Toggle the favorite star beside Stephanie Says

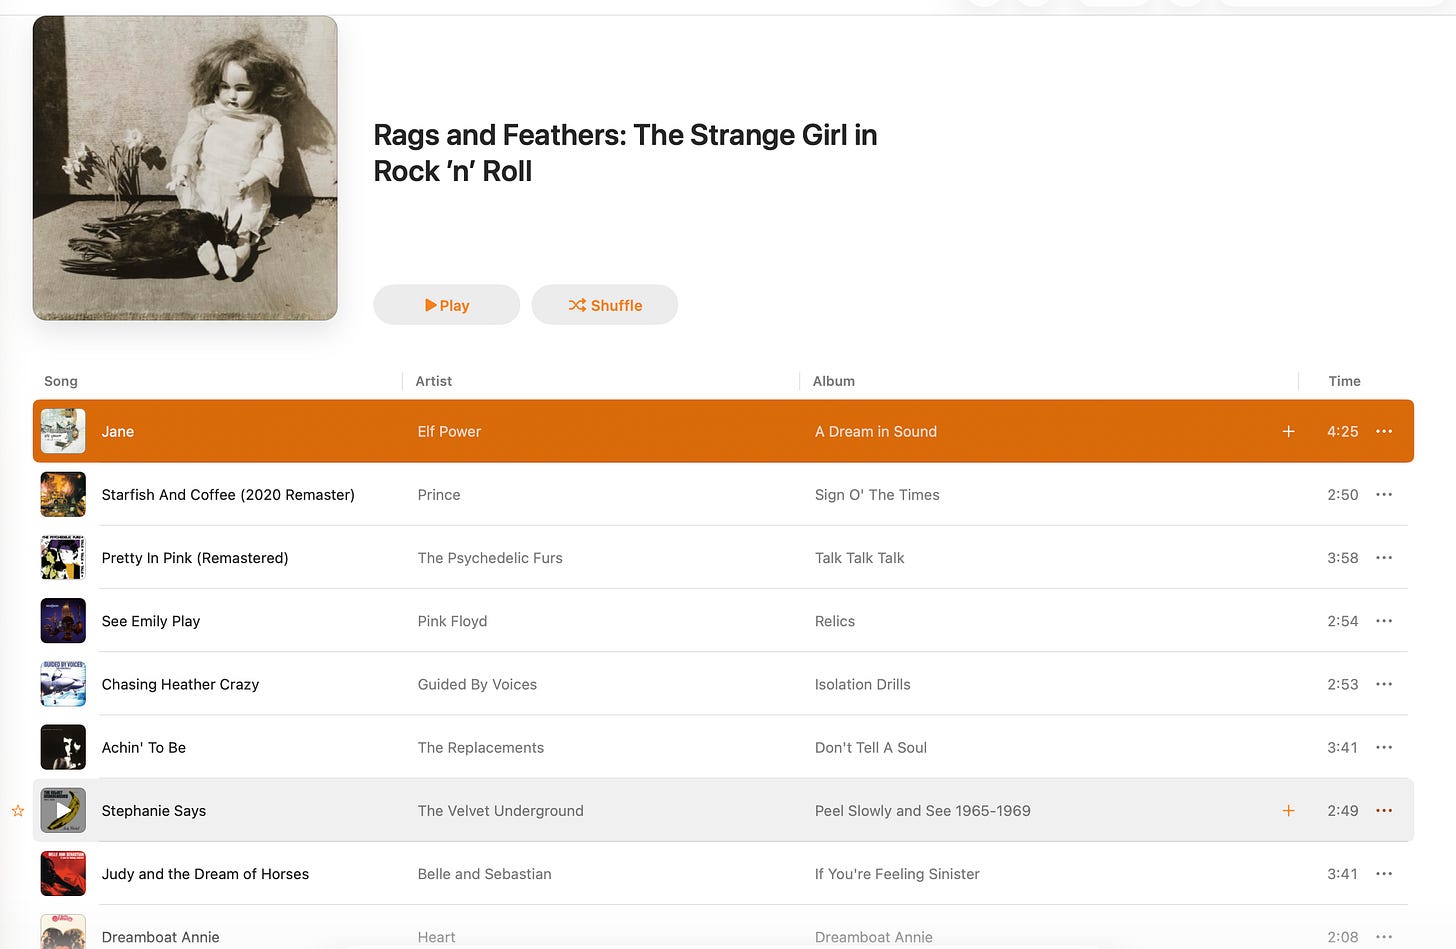[18, 810]
